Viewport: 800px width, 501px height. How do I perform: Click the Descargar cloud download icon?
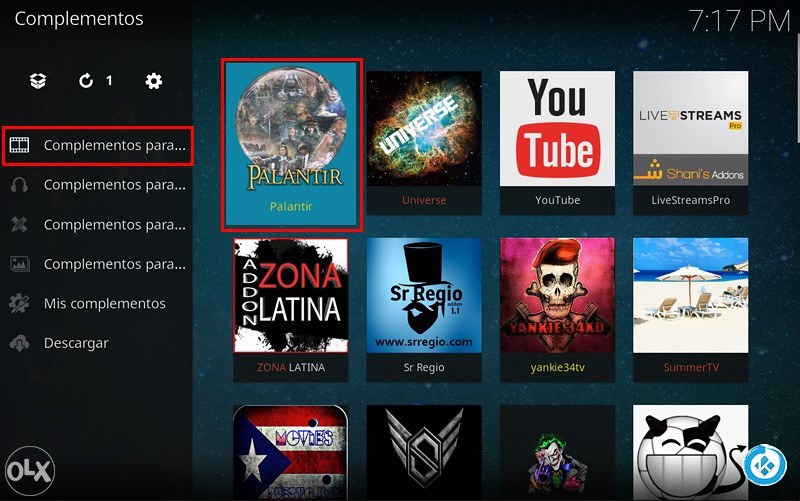19,343
